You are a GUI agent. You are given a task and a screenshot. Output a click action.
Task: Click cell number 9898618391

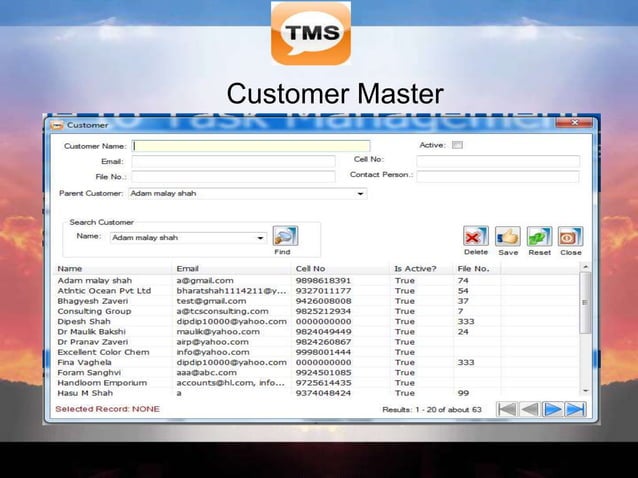click(x=323, y=281)
